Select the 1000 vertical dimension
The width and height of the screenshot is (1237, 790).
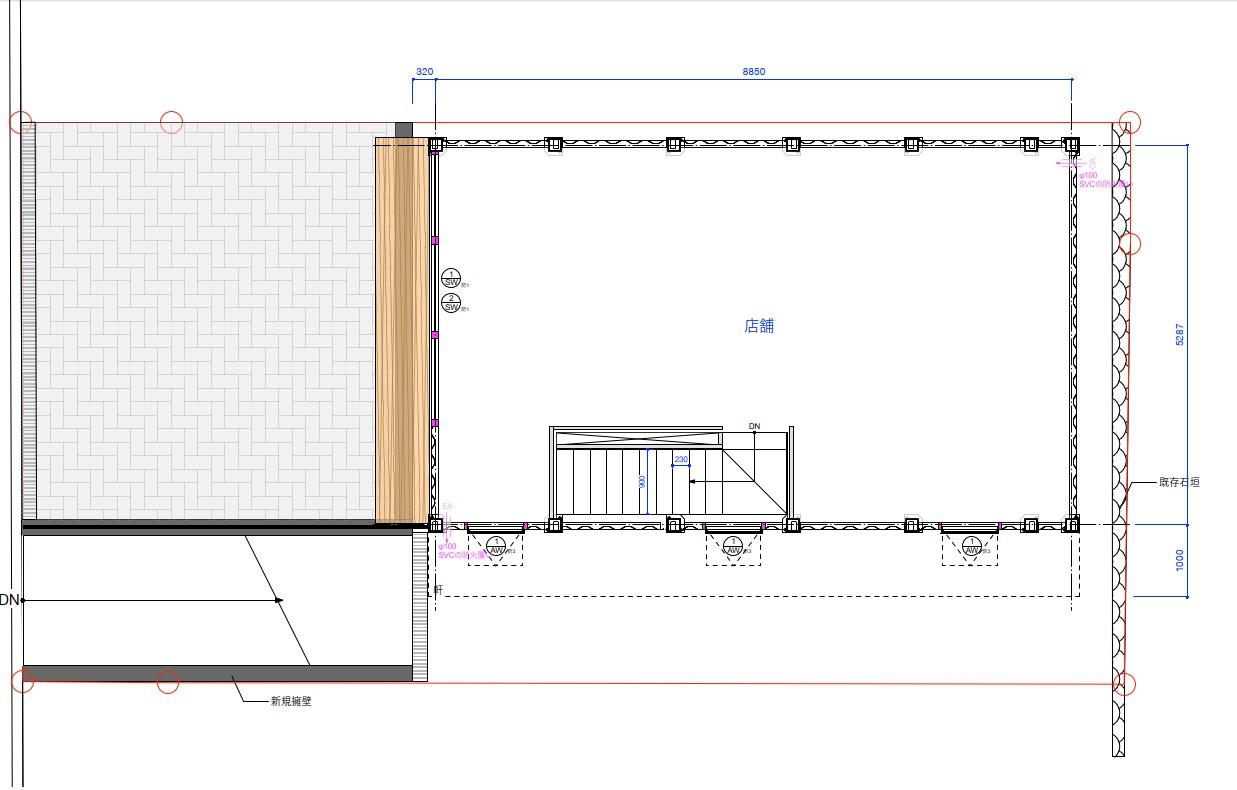(x=1180, y=561)
